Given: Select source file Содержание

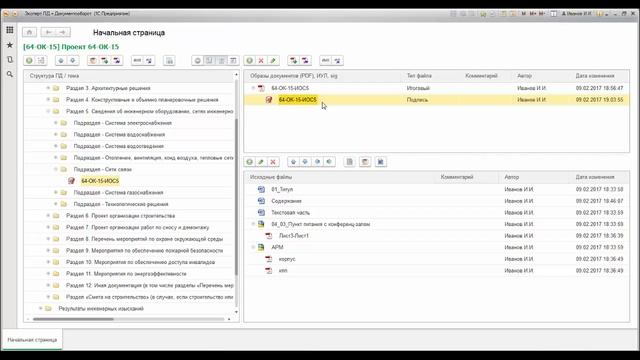Looking at the screenshot, I should (x=286, y=201).
